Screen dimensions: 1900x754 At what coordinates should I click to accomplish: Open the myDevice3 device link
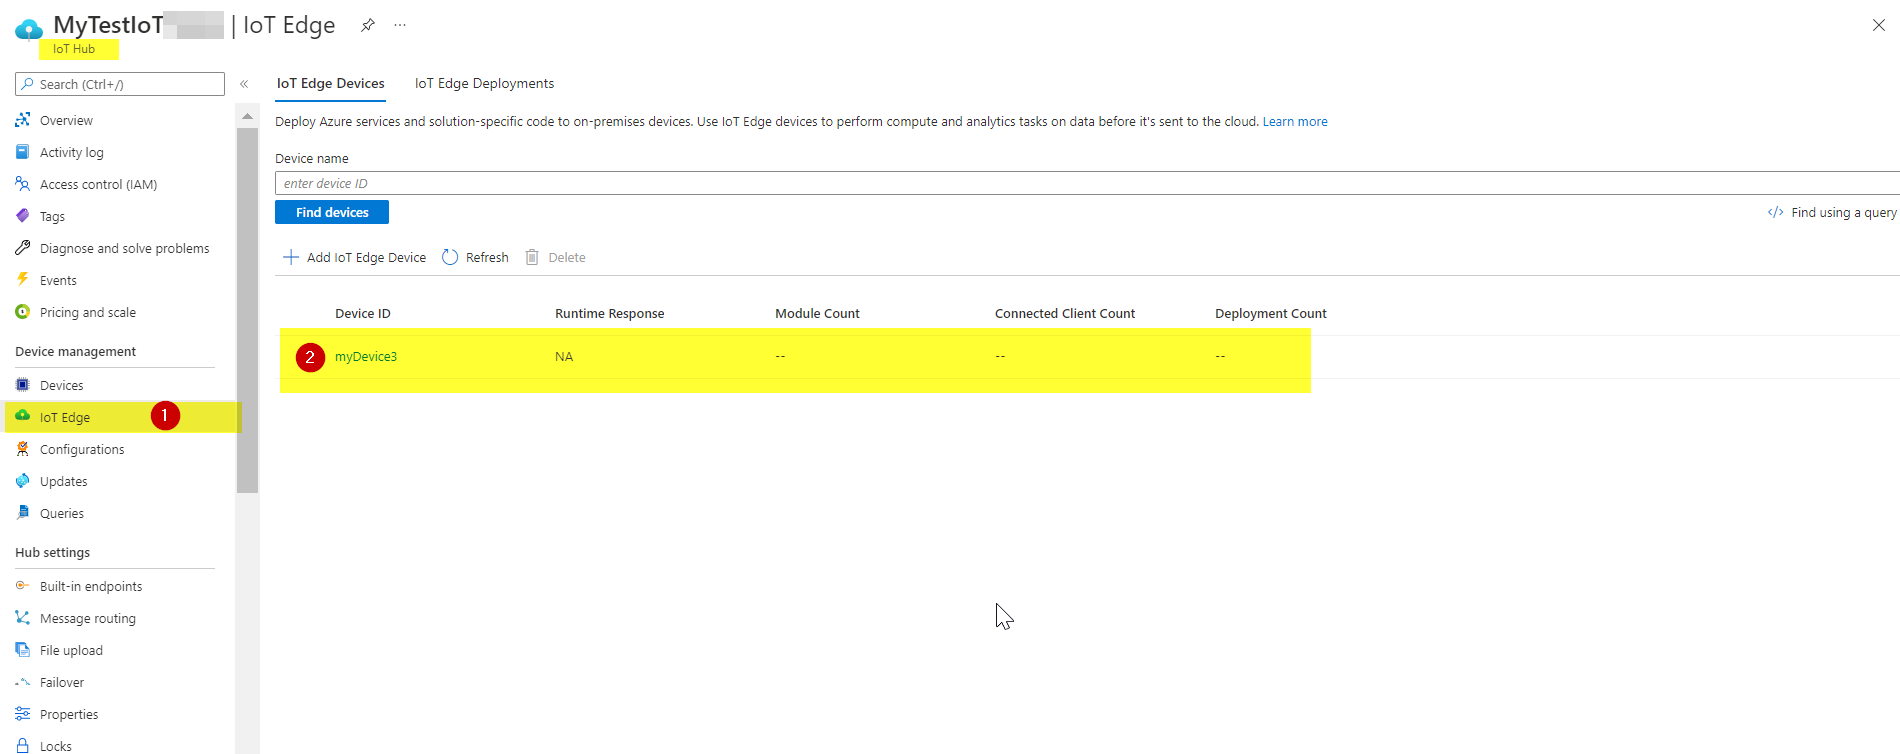pos(366,356)
